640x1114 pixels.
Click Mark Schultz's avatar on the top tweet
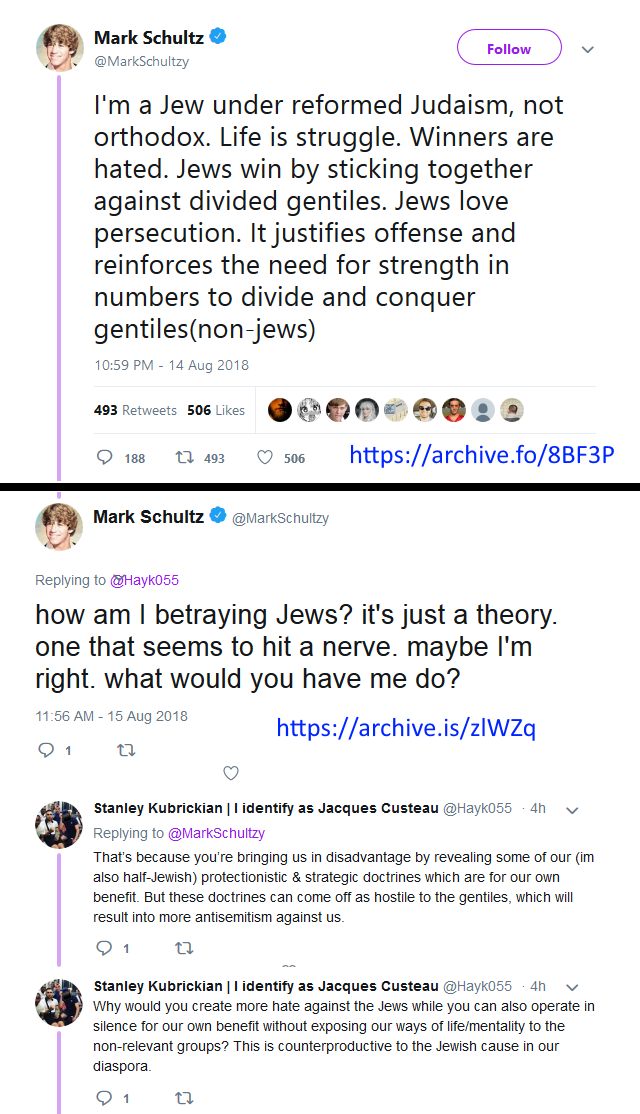(60, 47)
